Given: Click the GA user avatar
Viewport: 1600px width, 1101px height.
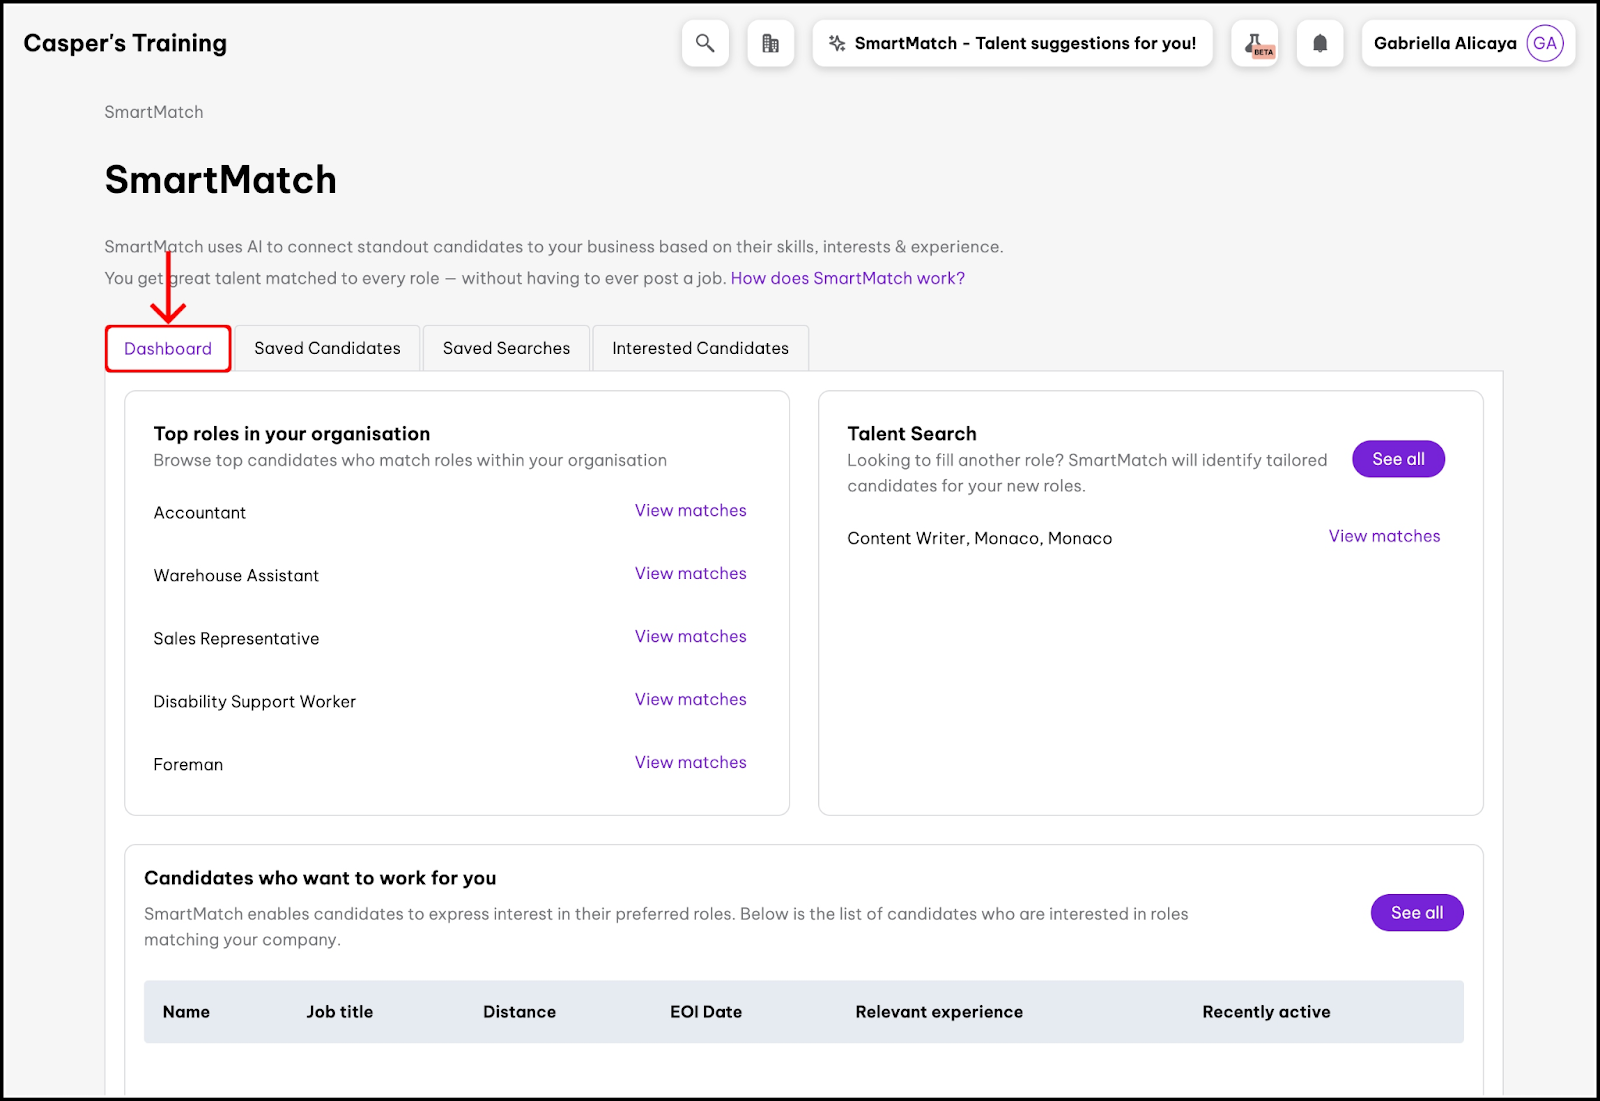Looking at the screenshot, I should (x=1545, y=43).
